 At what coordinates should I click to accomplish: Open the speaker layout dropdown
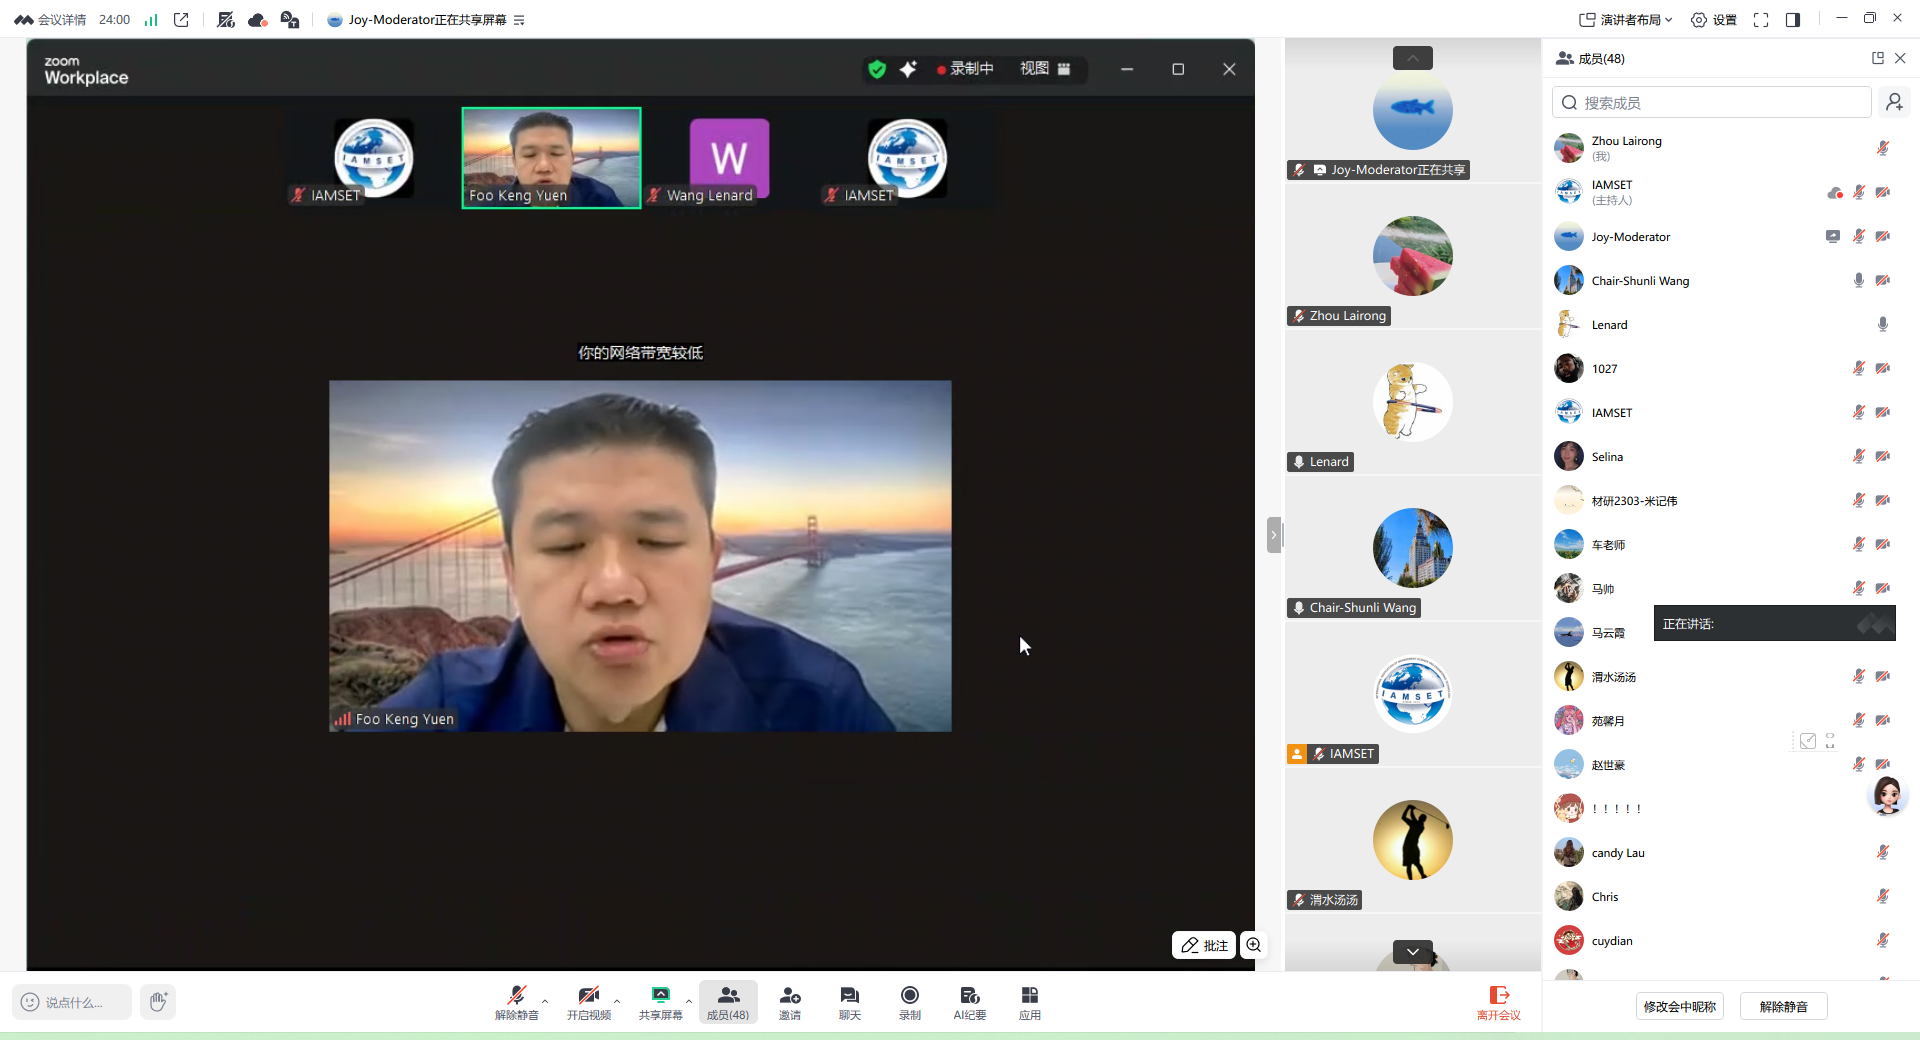[x=1626, y=20]
